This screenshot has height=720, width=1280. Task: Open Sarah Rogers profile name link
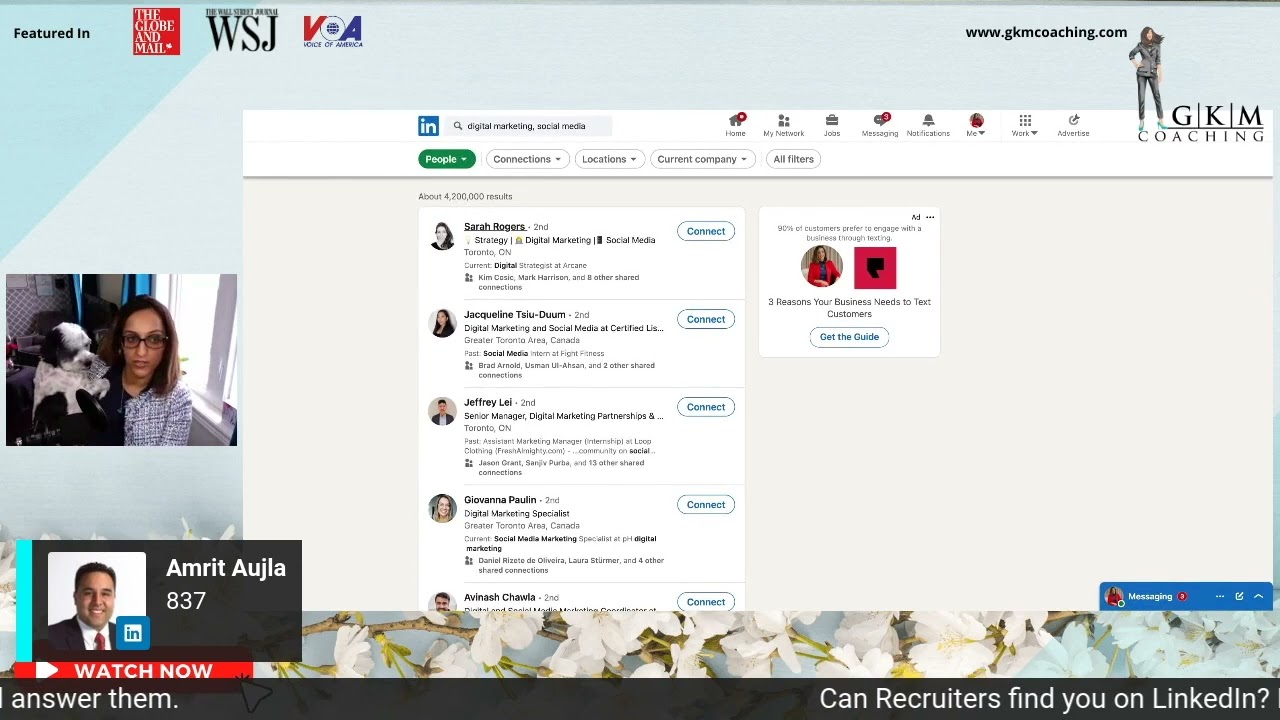pos(494,227)
